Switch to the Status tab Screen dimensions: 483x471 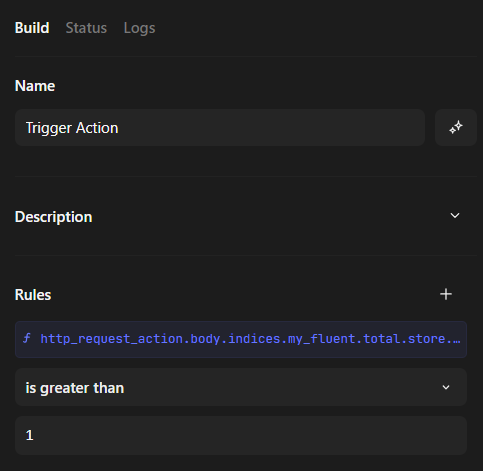(x=86, y=28)
